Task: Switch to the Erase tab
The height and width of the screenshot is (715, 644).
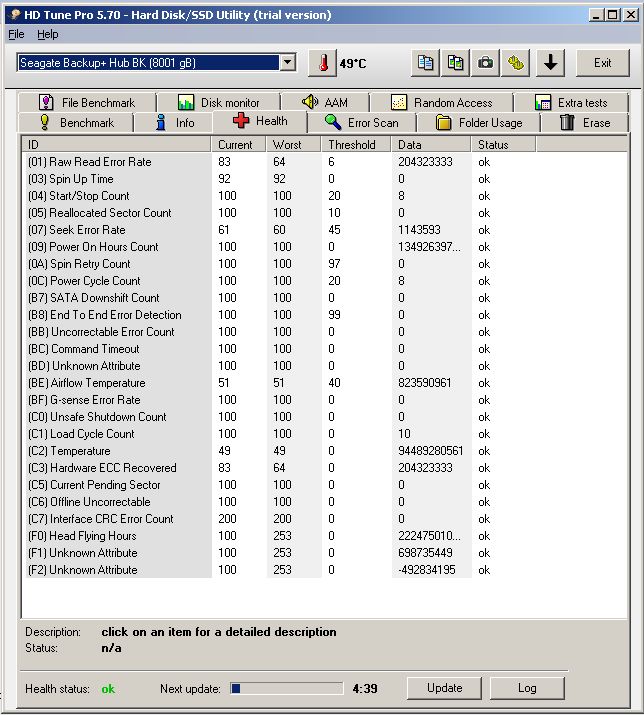Action: pos(585,123)
